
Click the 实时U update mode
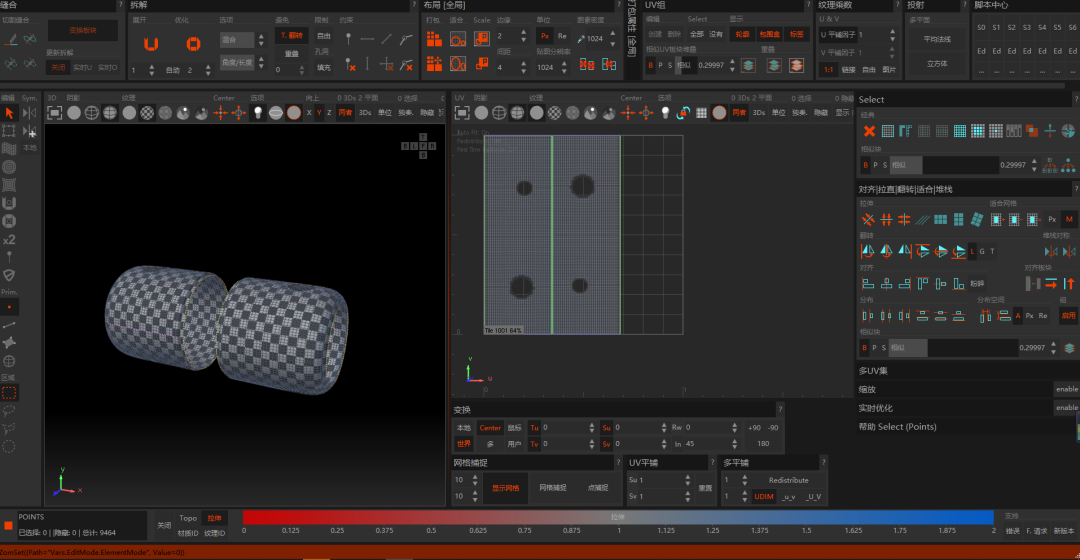tap(83, 68)
